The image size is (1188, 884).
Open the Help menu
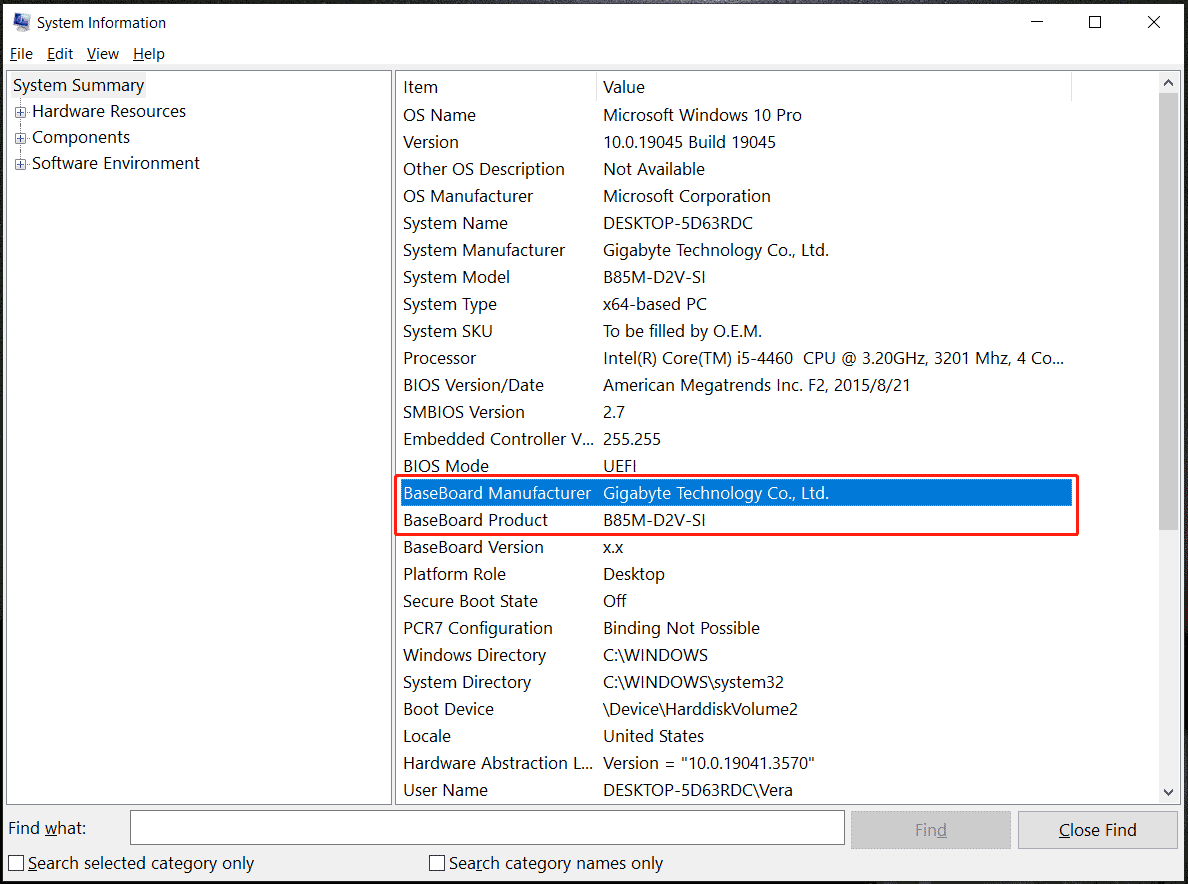(148, 54)
